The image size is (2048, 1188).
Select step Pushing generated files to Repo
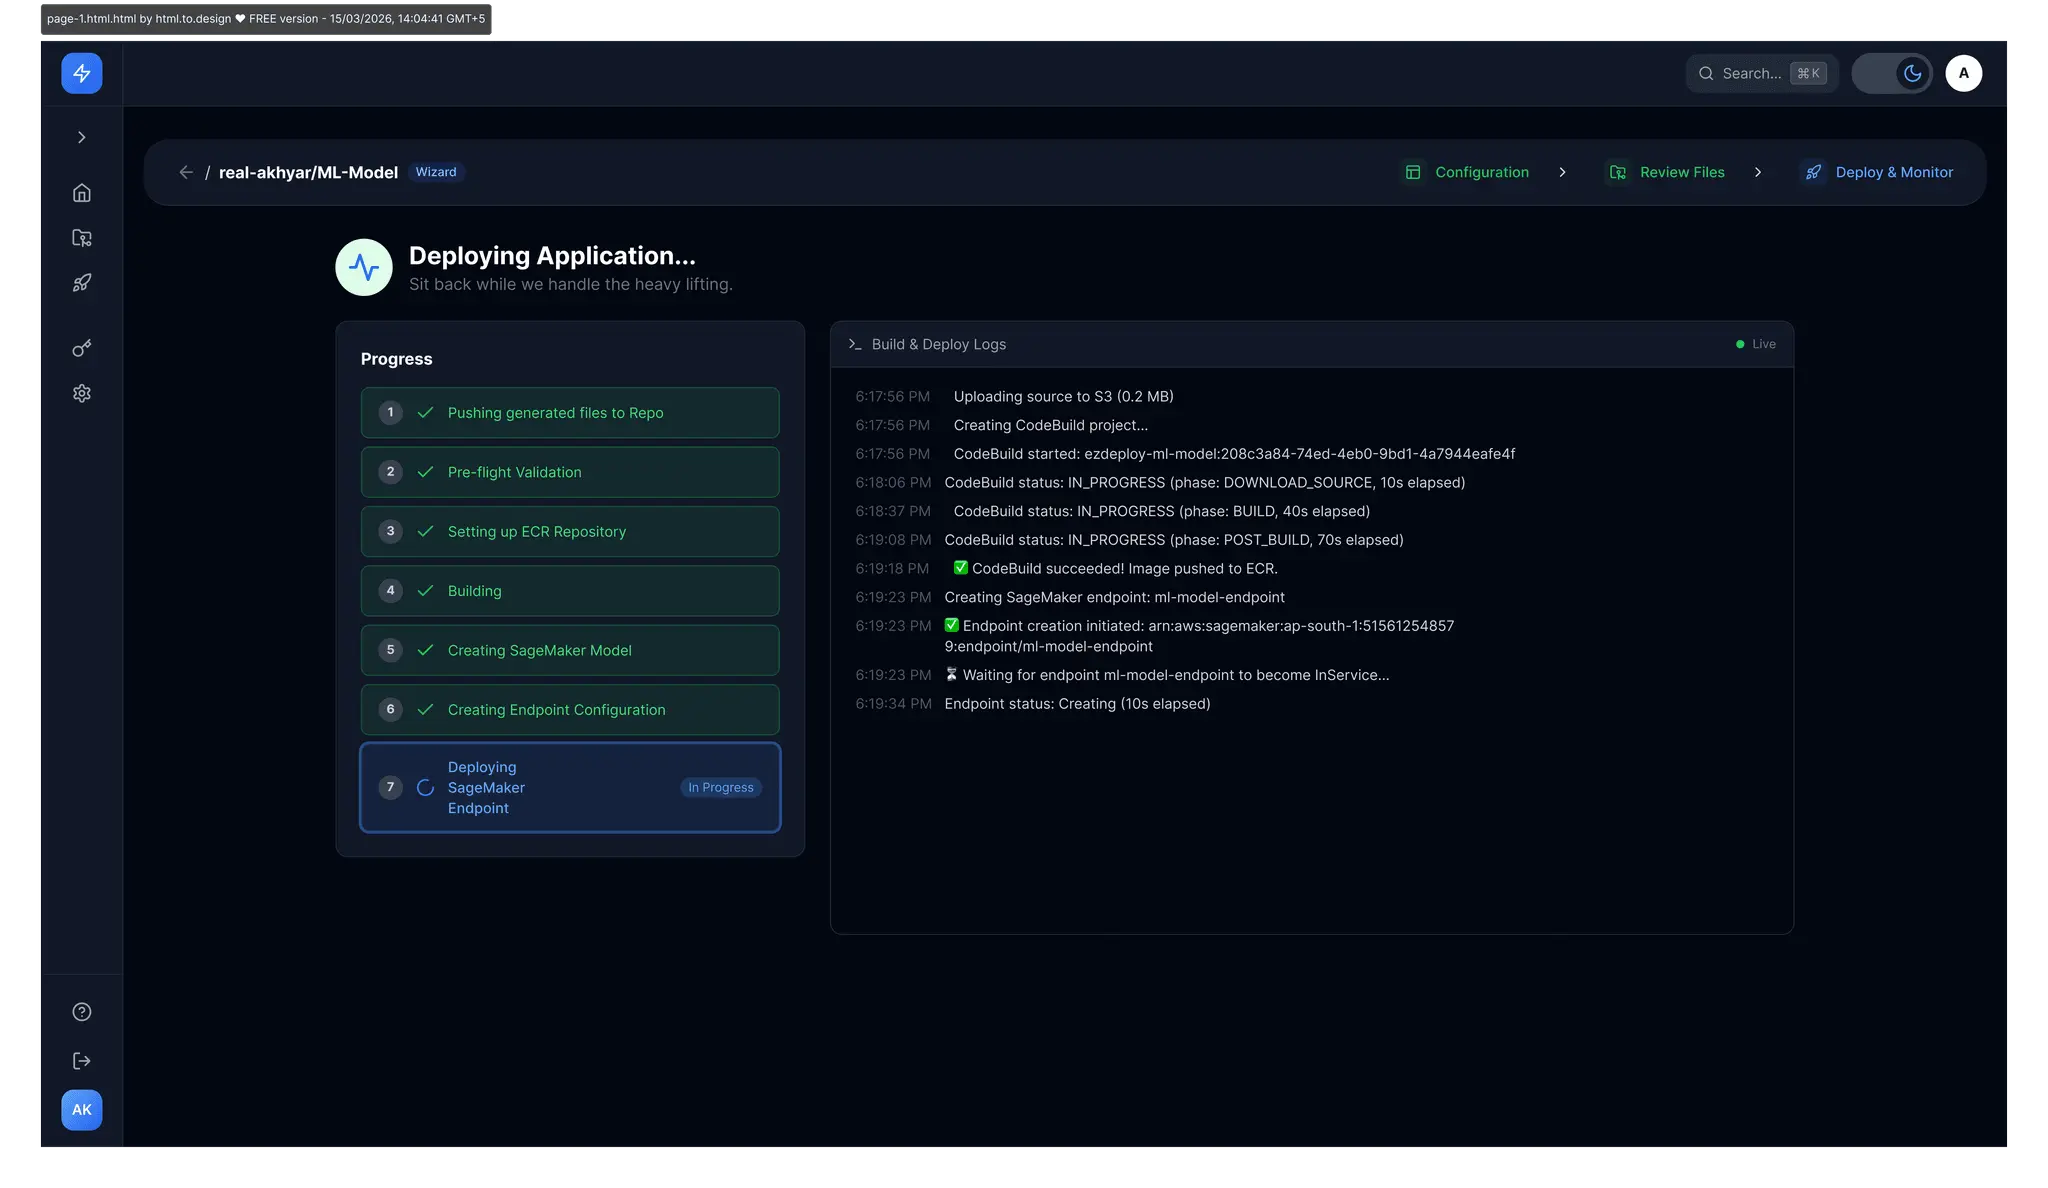570,413
